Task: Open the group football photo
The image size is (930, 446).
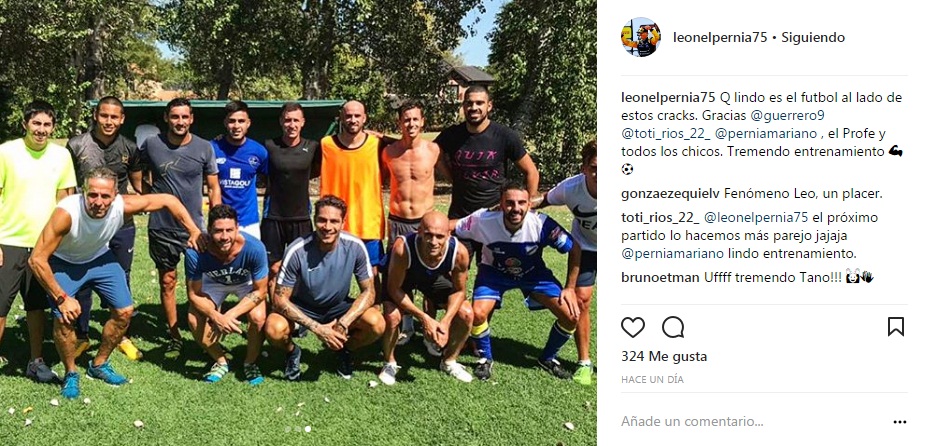Action: click(x=298, y=223)
